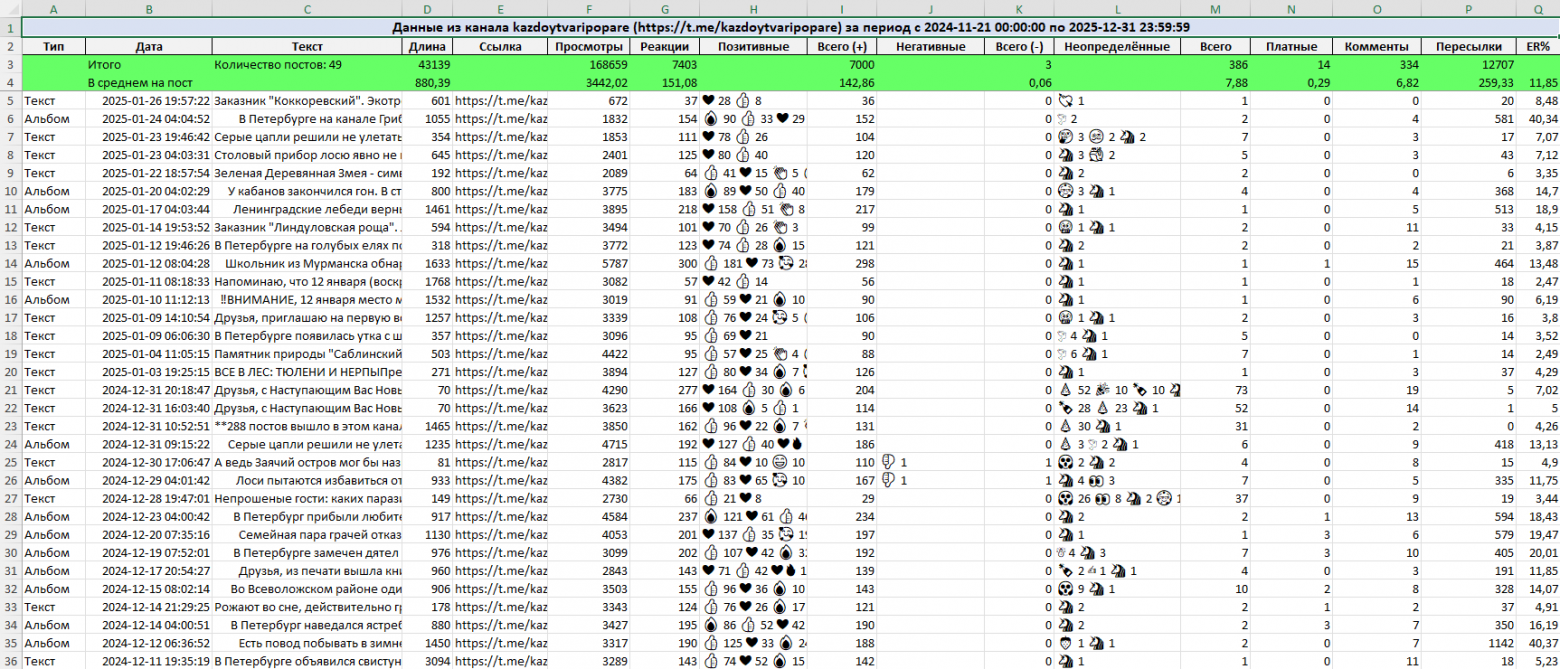
Task: Click the select-all corner of the sheet
Action: click(10, 9)
